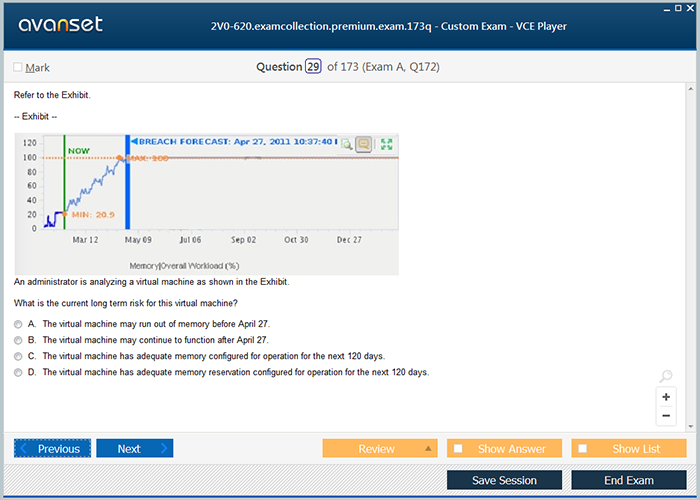Close the VCE Player window
The image size is (700, 500).
[x=690, y=7]
